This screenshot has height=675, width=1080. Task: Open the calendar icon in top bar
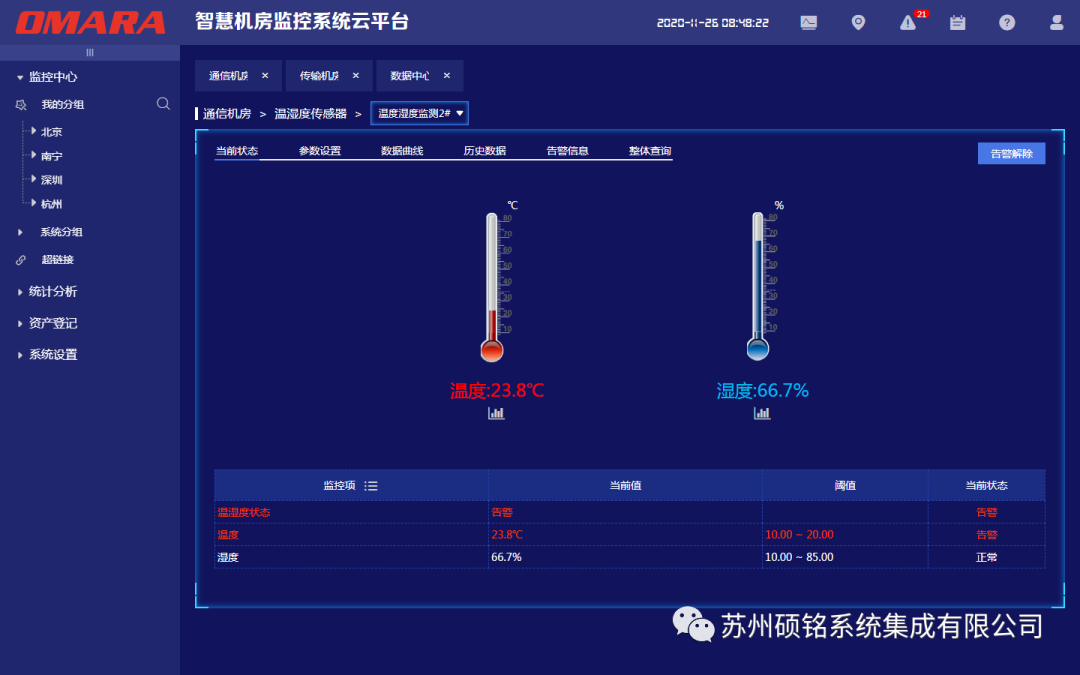(x=957, y=22)
